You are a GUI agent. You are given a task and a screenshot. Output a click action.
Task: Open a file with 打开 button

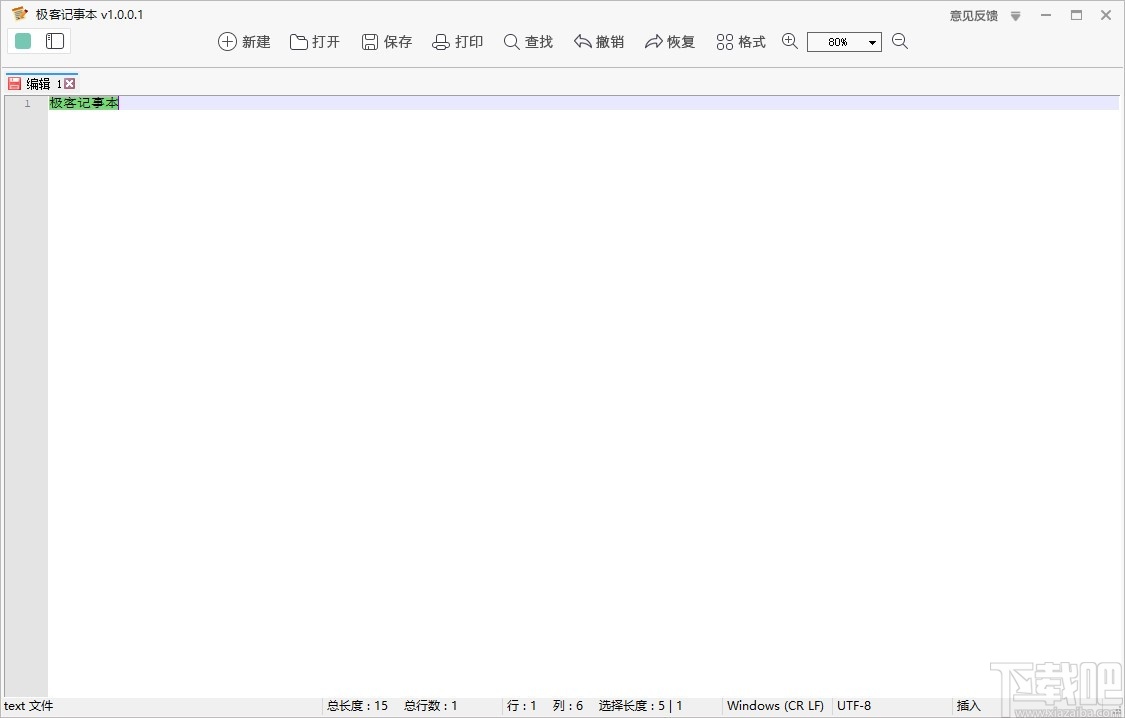(x=314, y=42)
